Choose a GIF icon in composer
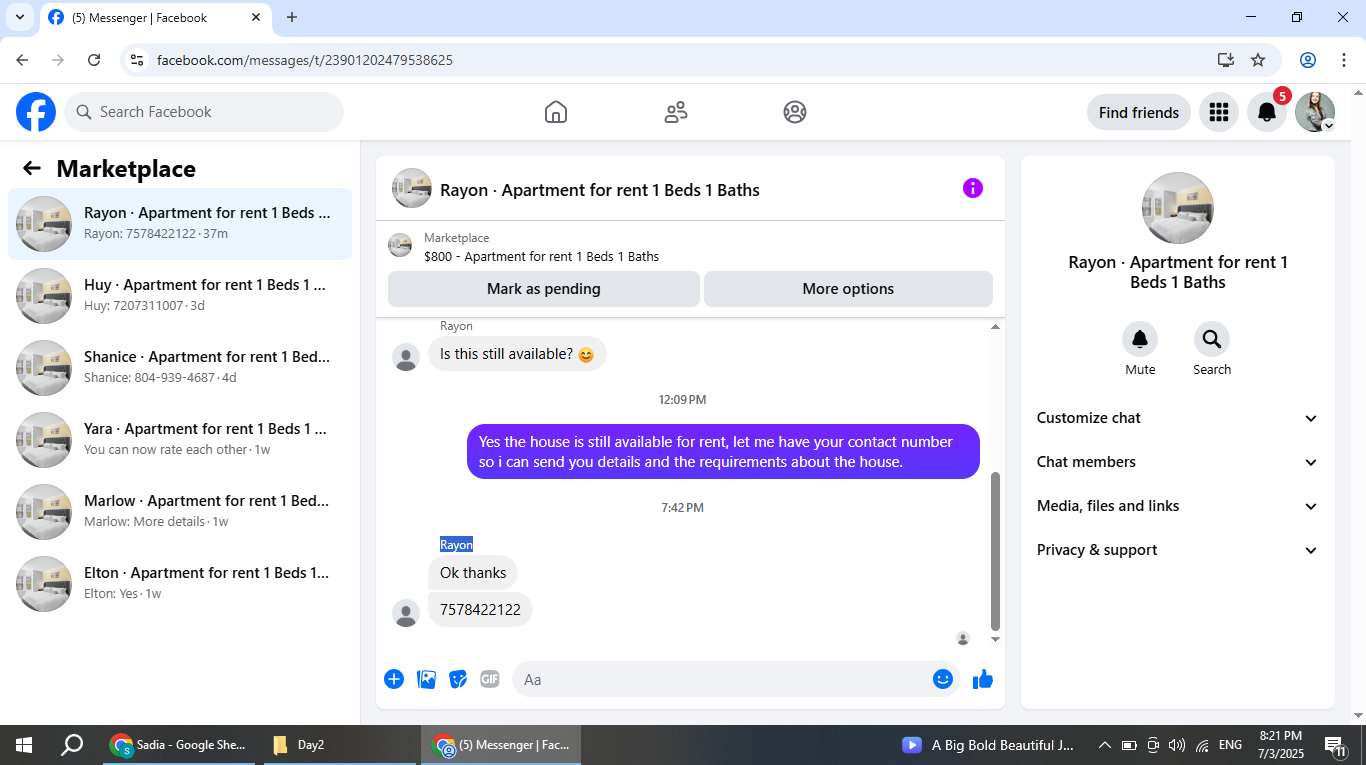This screenshot has width=1366, height=765. [x=489, y=679]
